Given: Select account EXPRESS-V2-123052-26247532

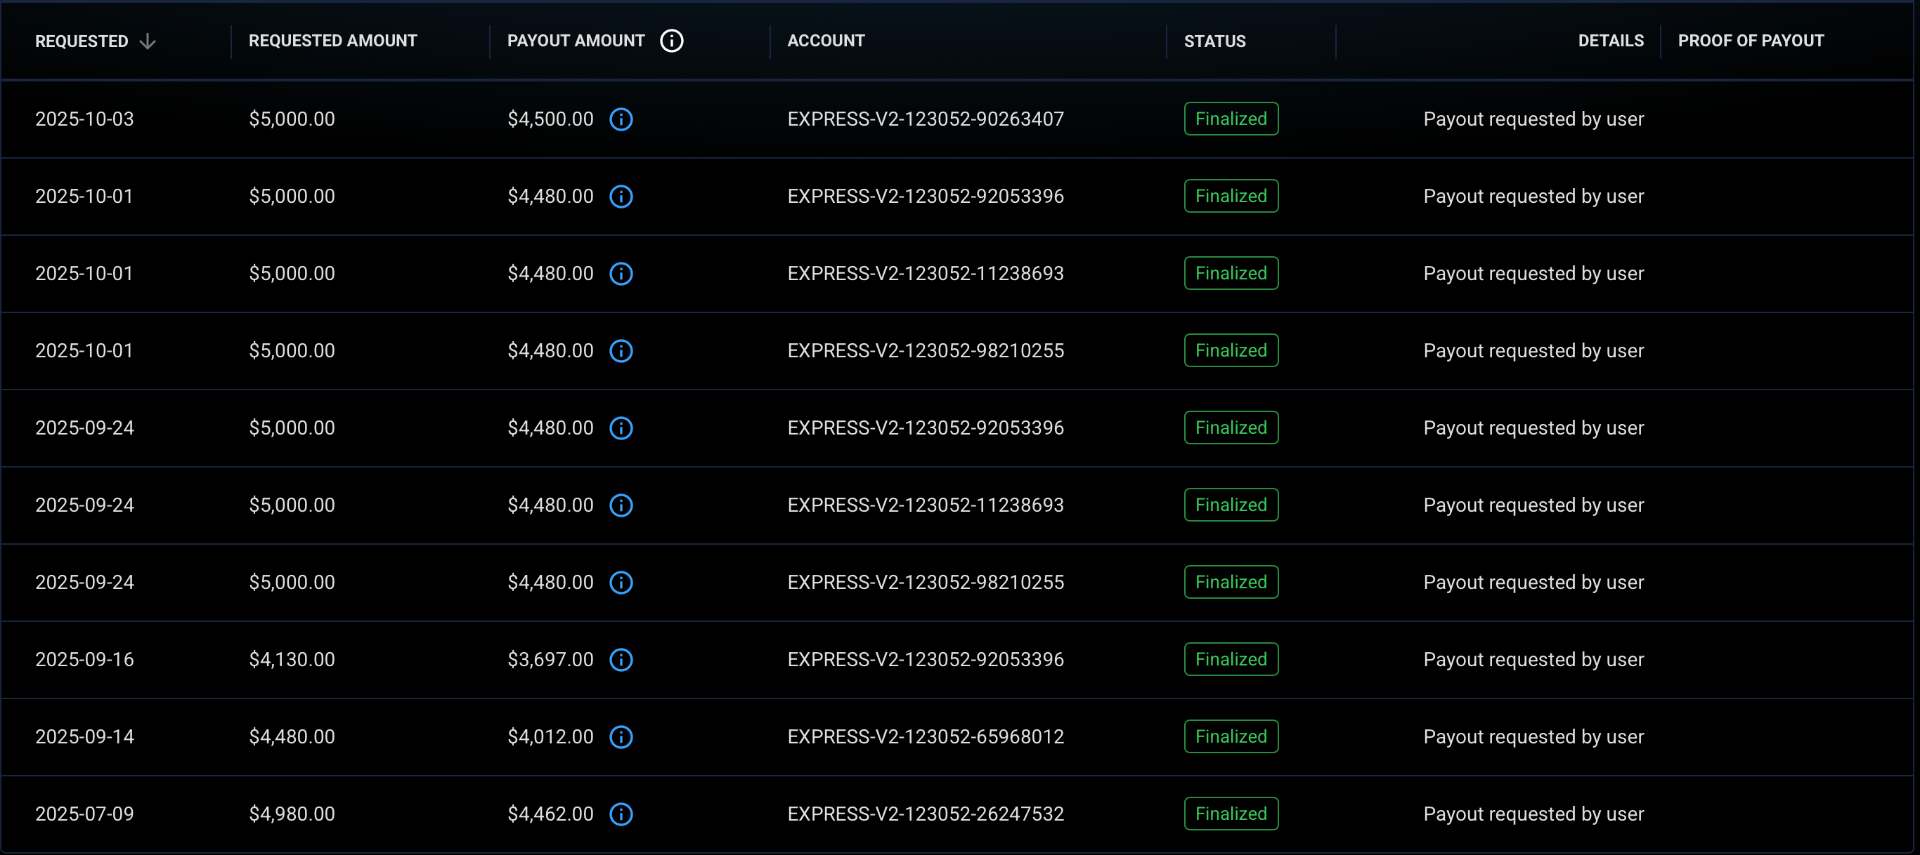Looking at the screenshot, I should [x=926, y=814].
